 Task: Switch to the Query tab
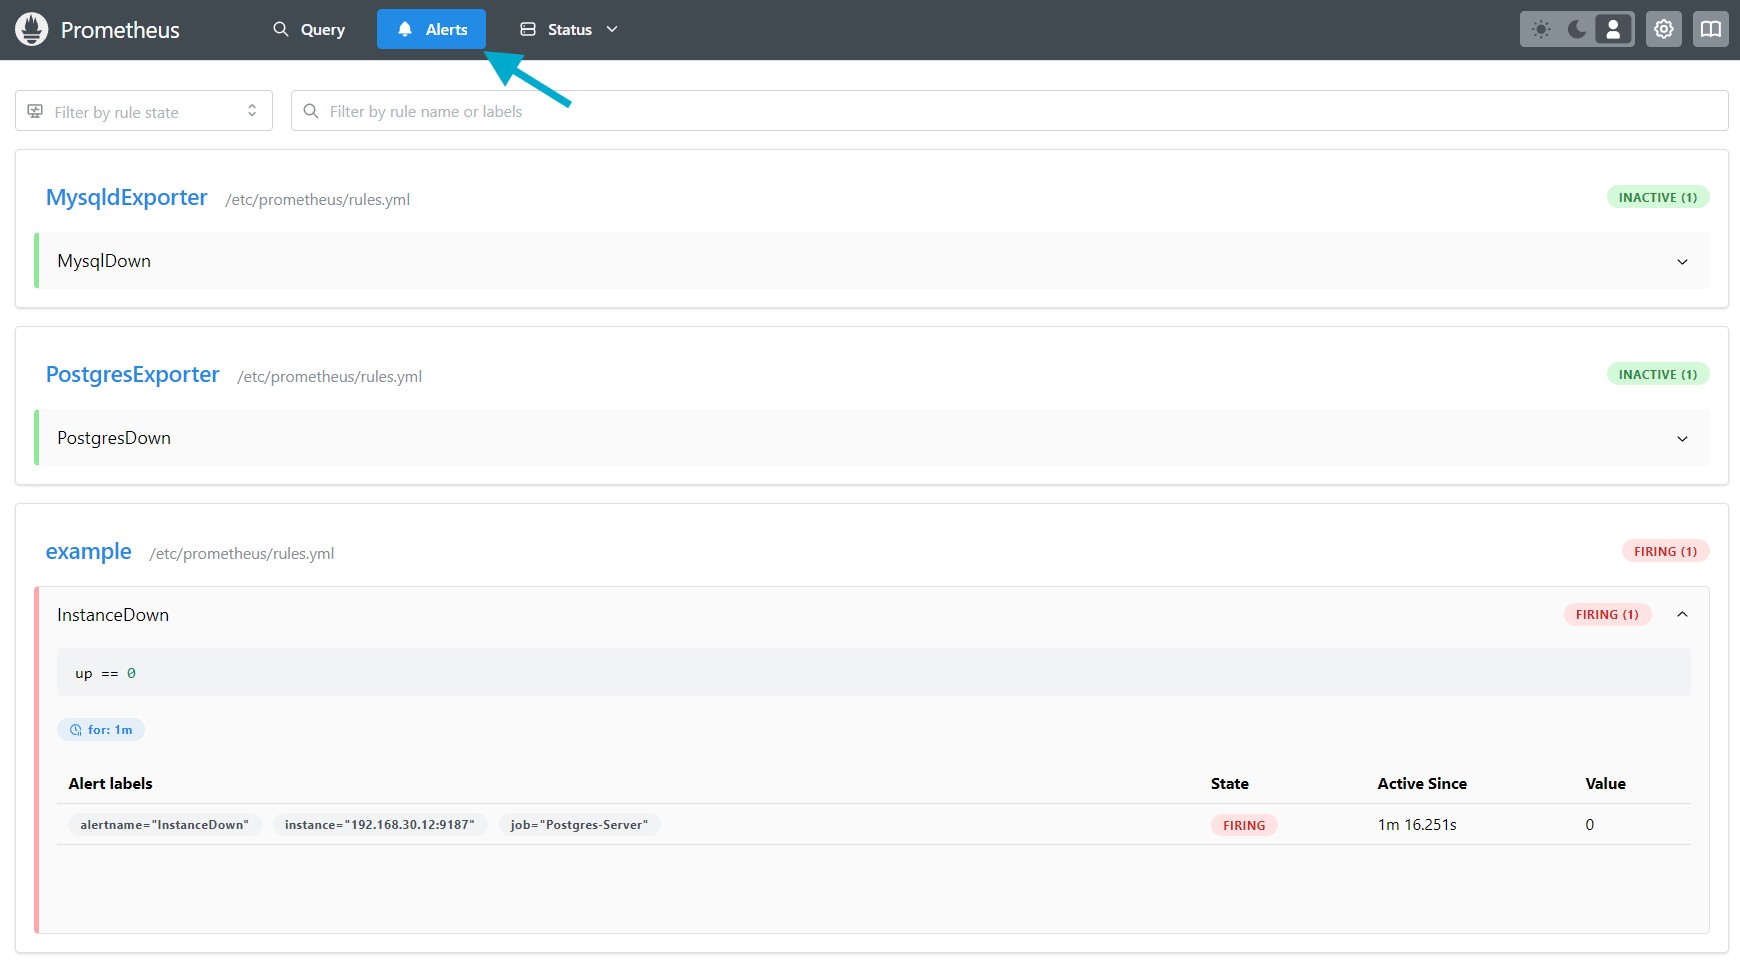[x=310, y=29]
